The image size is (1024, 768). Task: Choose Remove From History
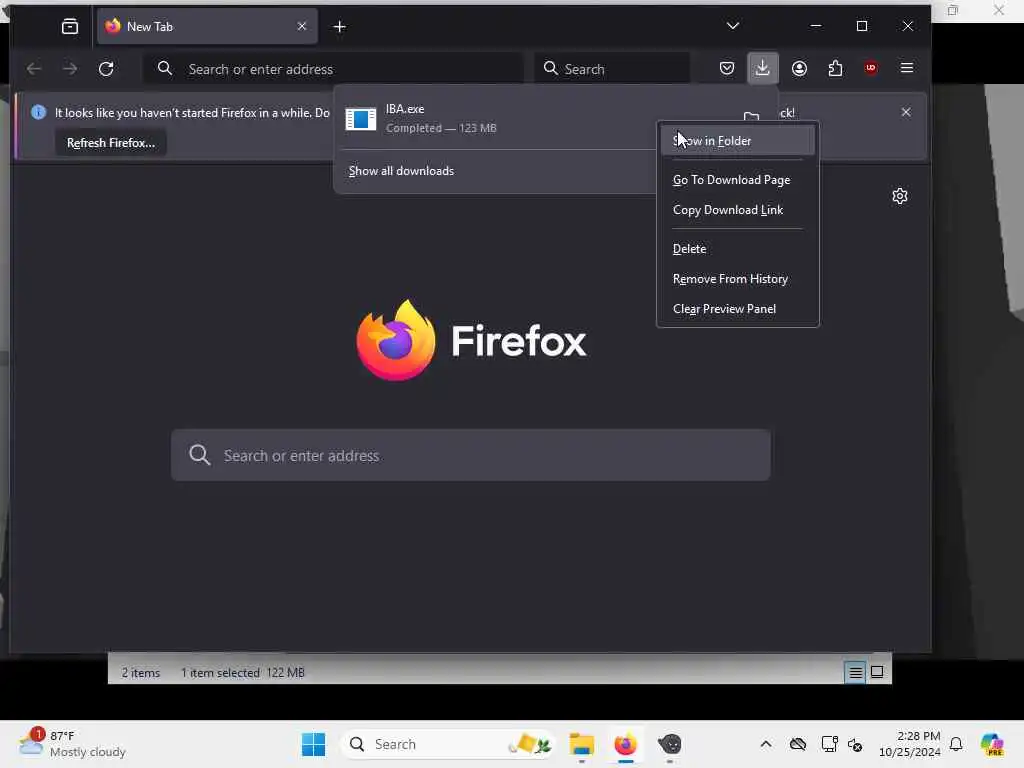[x=737, y=279]
